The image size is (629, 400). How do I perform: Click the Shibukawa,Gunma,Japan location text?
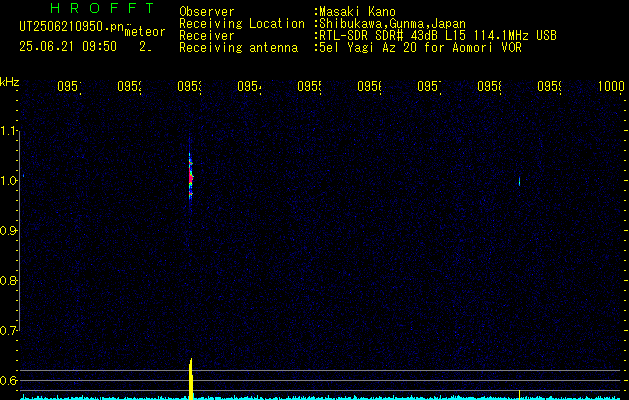coord(390,24)
